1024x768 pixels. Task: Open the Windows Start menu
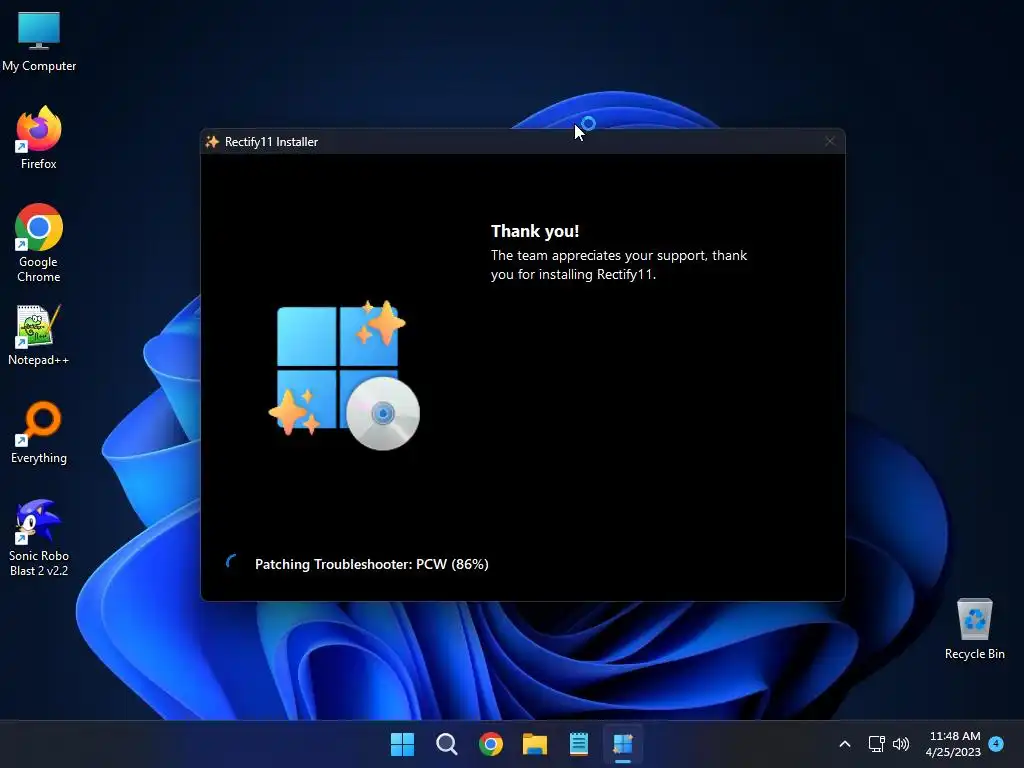tap(402, 744)
